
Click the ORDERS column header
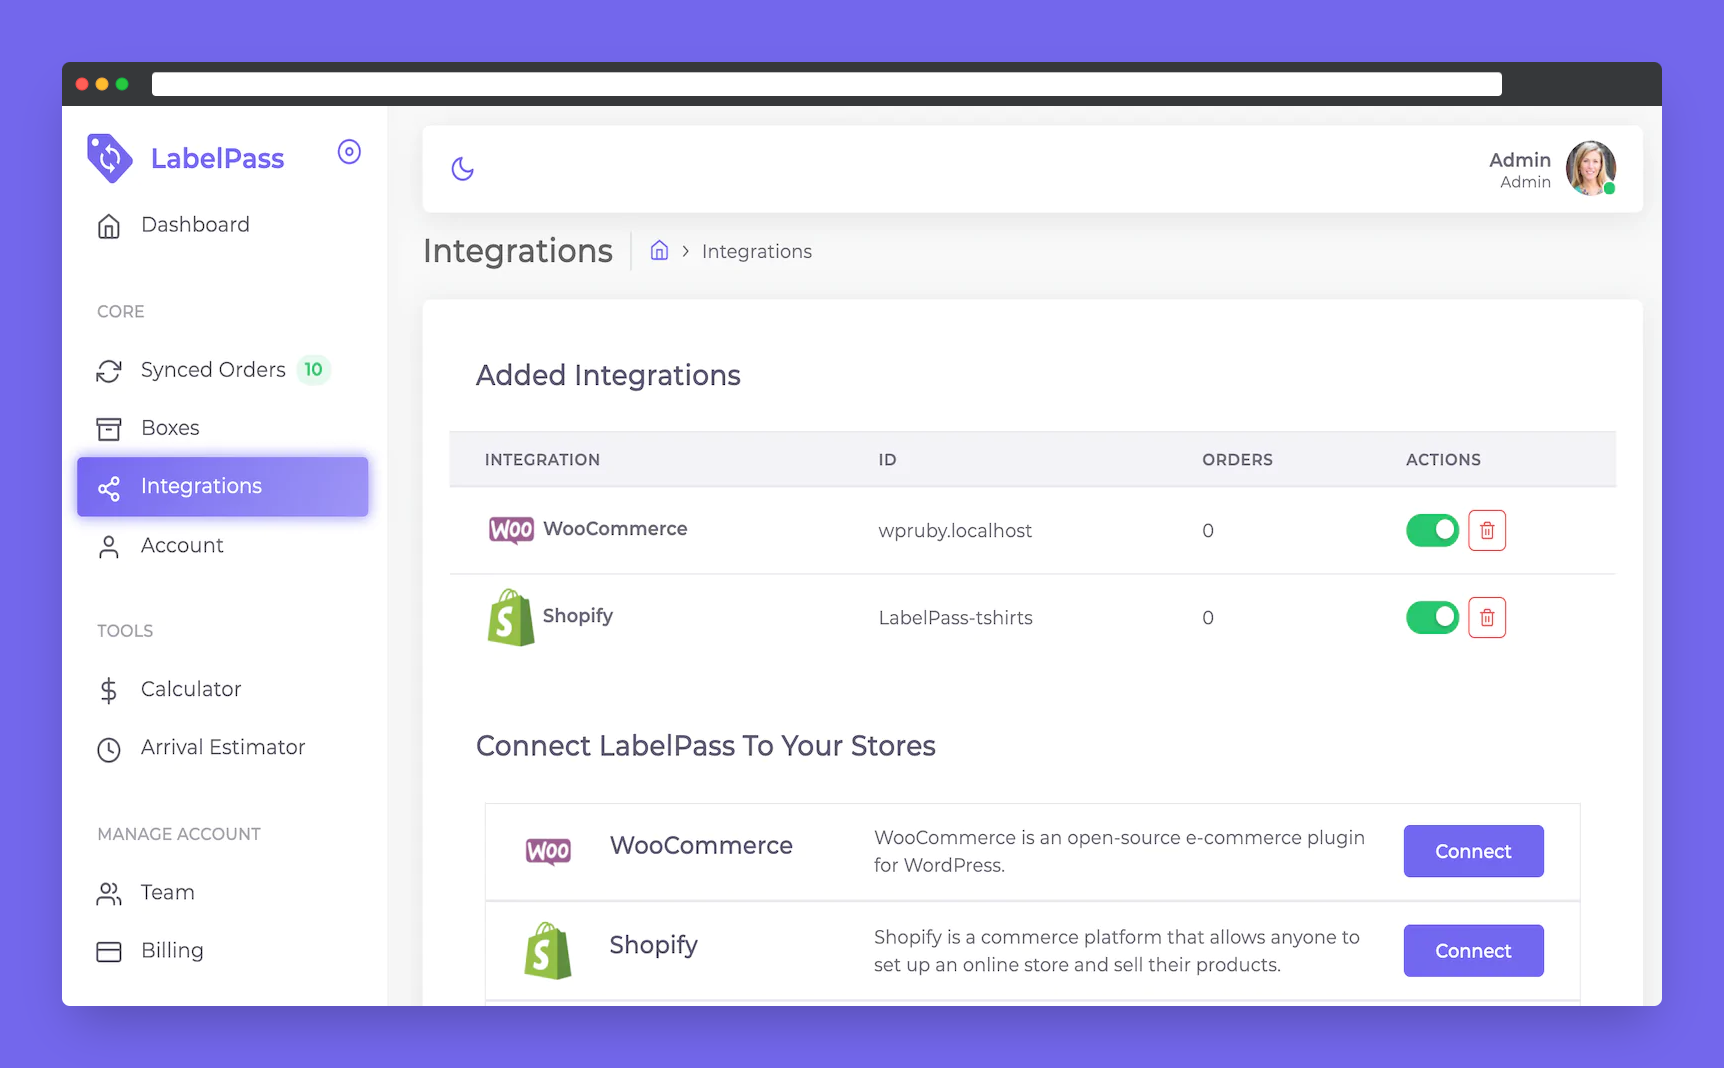point(1237,460)
